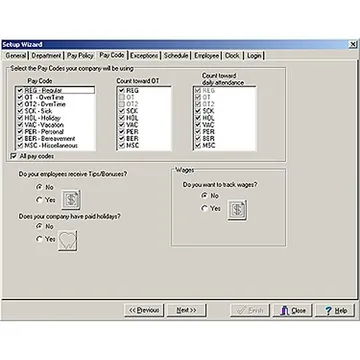This screenshot has width=360, height=360.
Task: Open wages tracking dollar icon button
Action: click(x=237, y=210)
